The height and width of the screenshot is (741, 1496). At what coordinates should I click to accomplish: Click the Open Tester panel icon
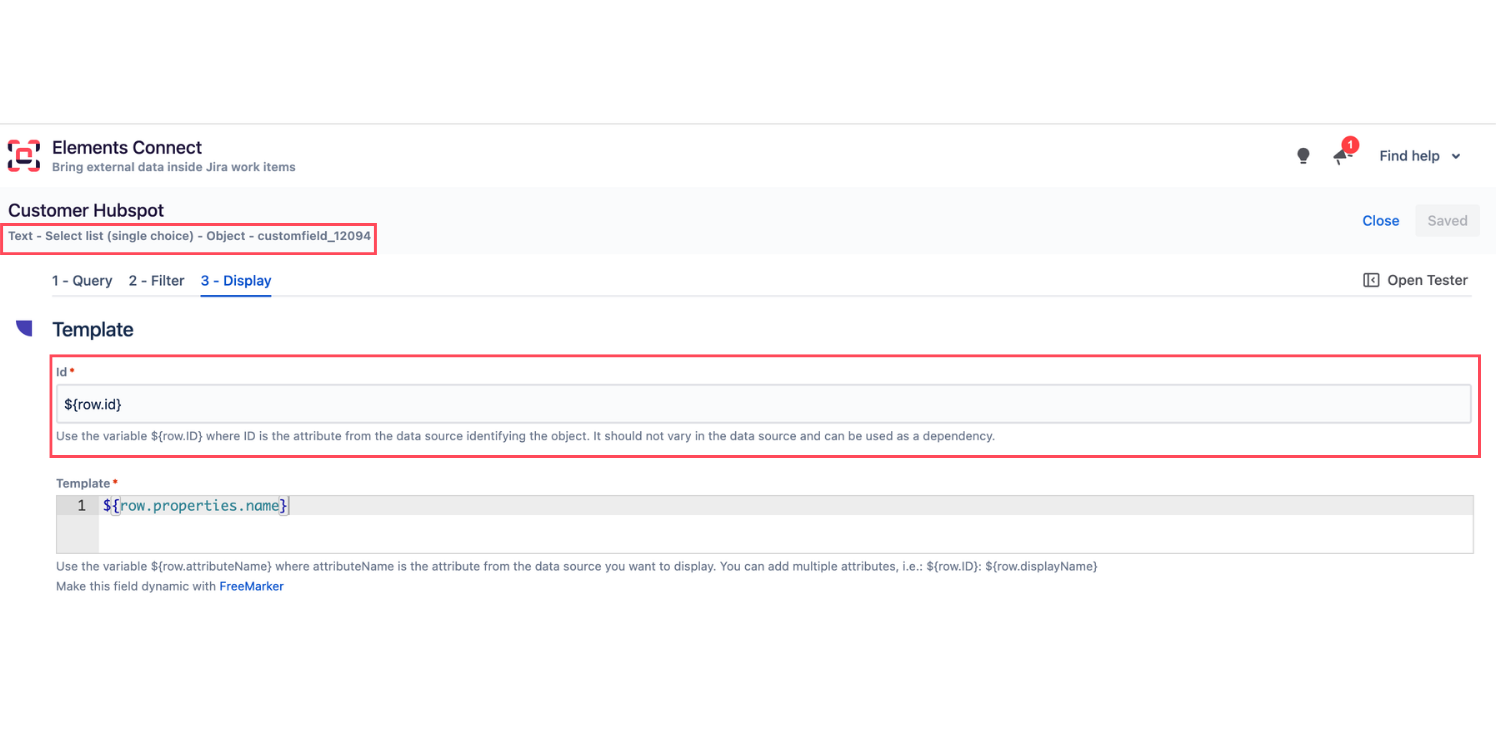1371,280
